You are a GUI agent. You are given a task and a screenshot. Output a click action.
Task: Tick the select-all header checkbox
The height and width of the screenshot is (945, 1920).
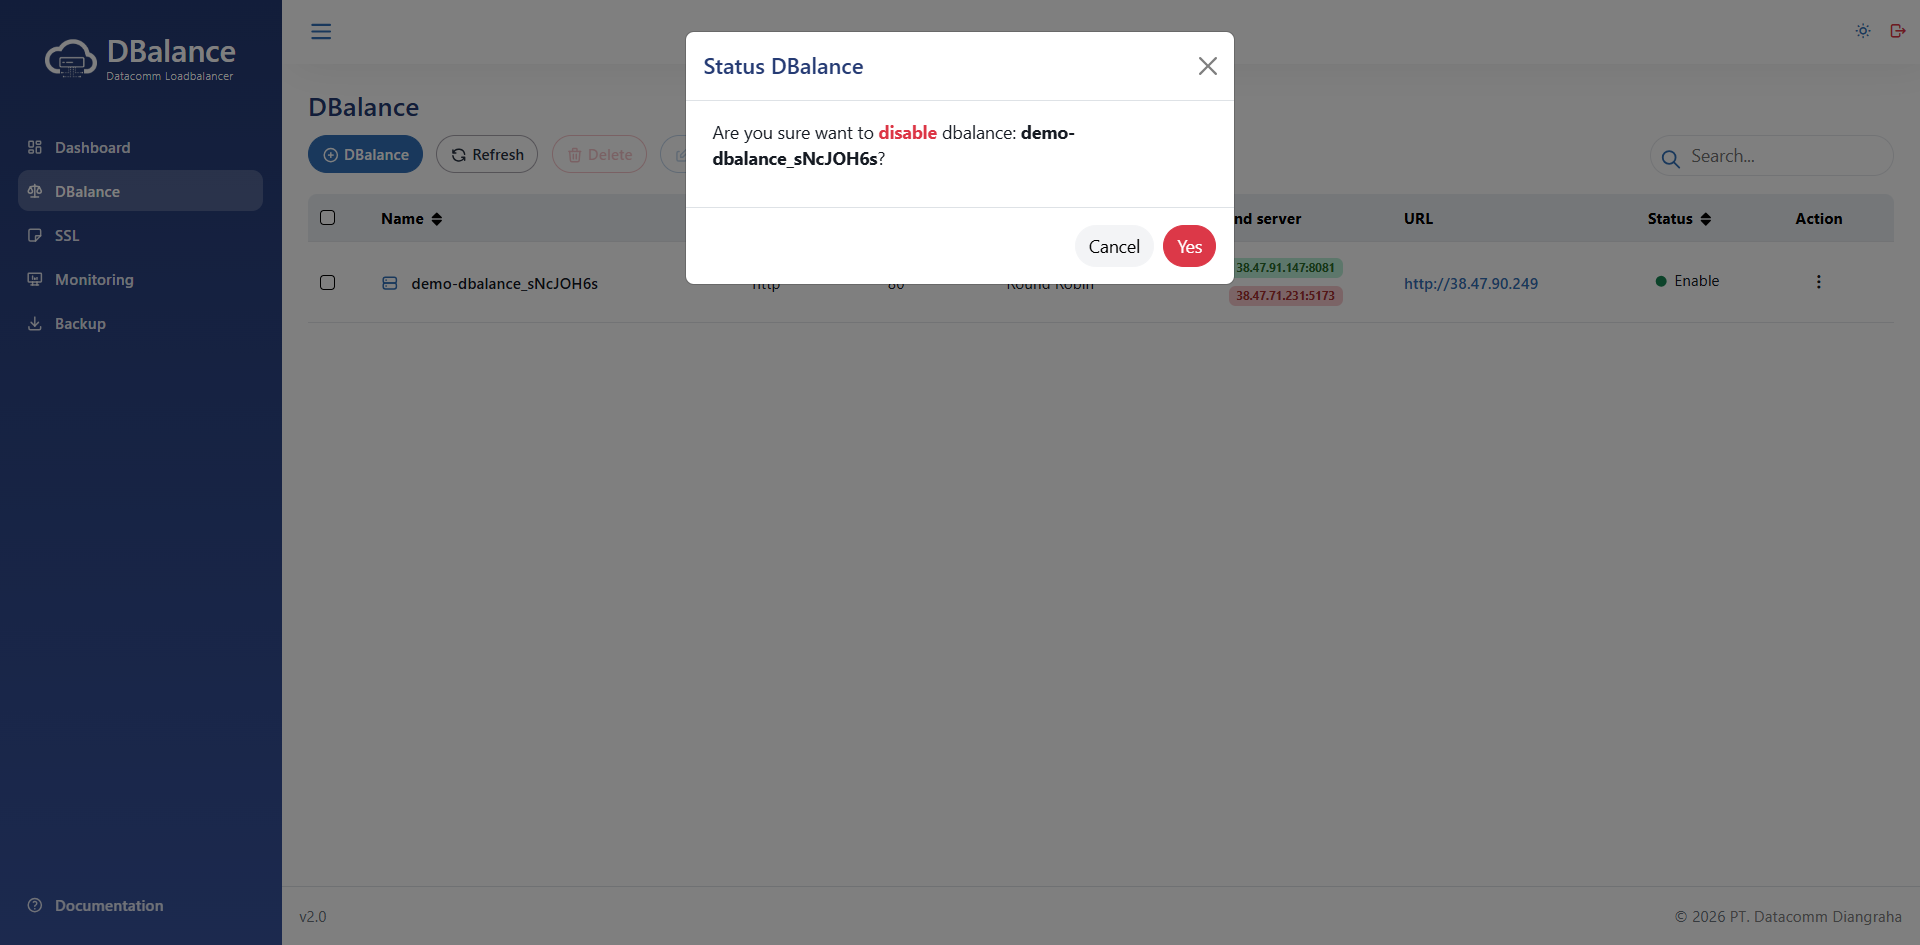(327, 218)
